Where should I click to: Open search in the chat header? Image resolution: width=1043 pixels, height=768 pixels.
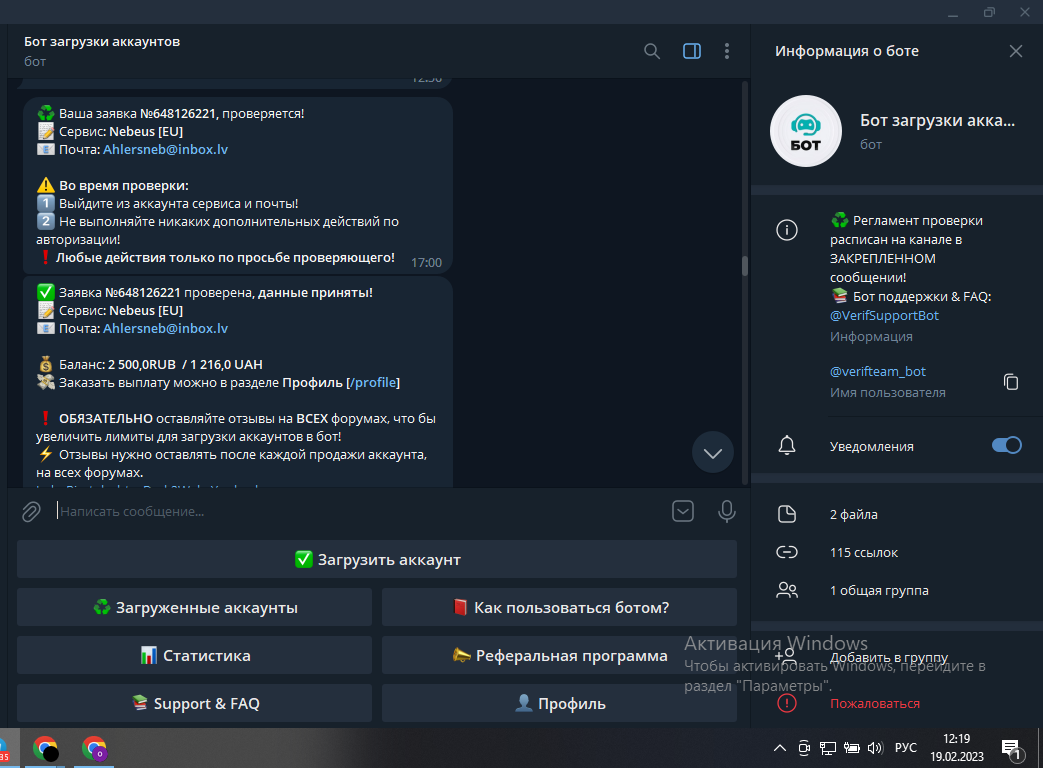click(x=652, y=51)
